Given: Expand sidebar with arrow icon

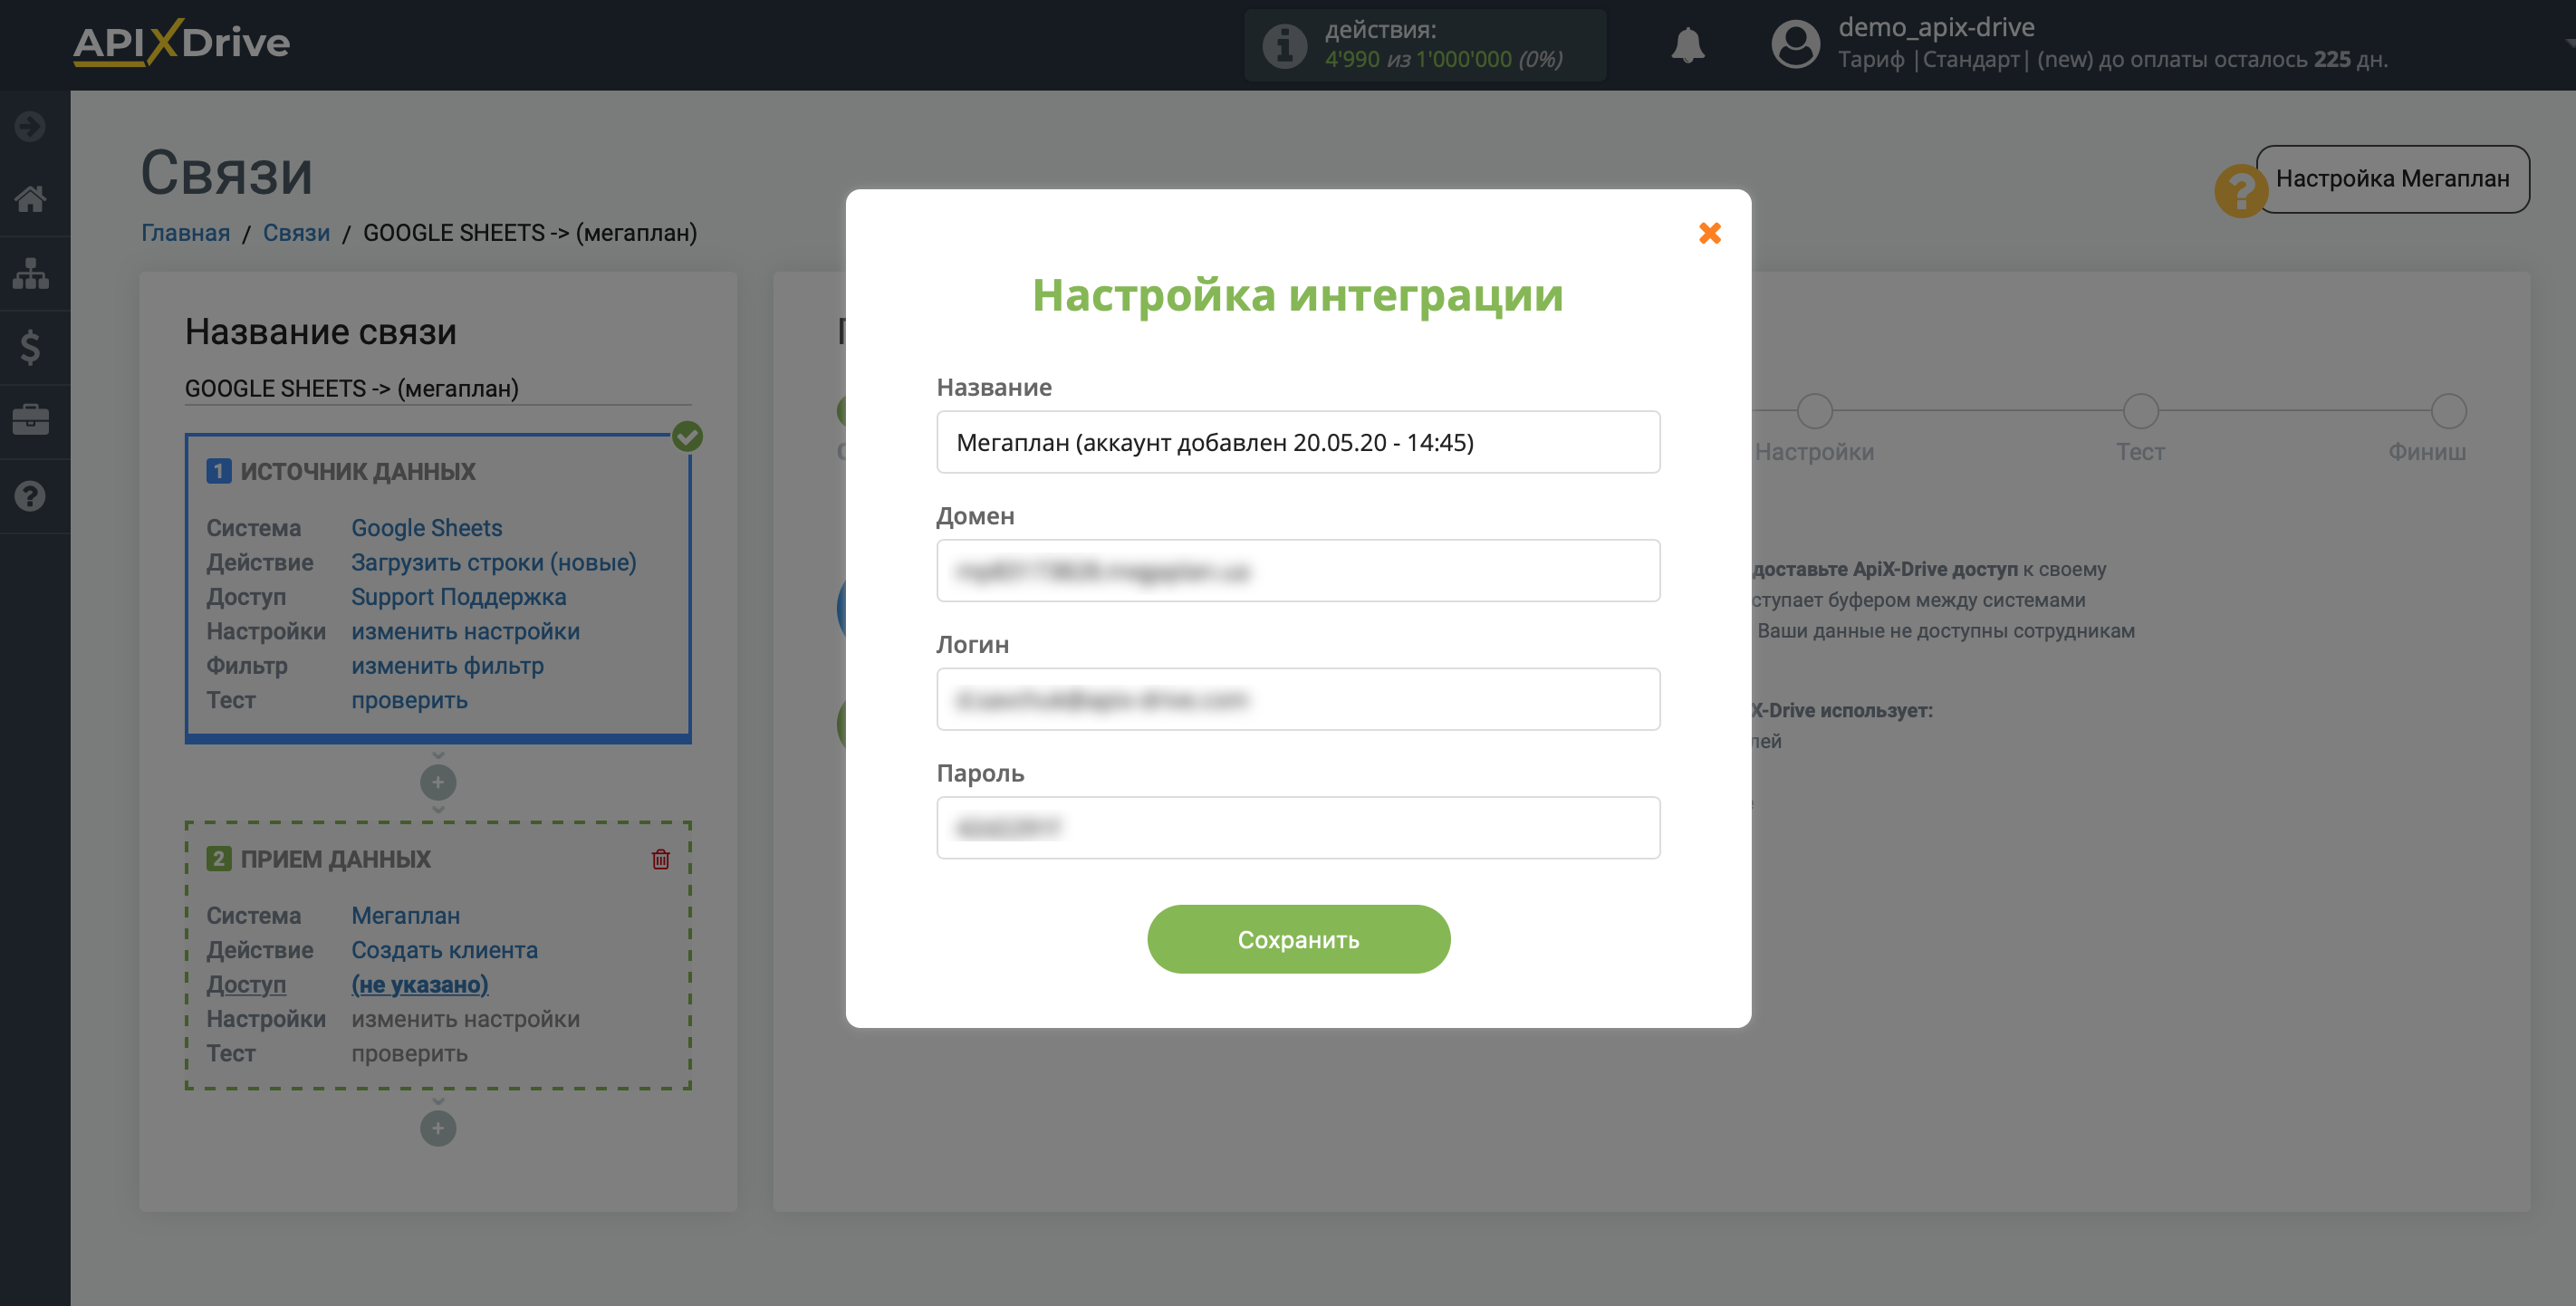Looking at the screenshot, I should point(30,126).
